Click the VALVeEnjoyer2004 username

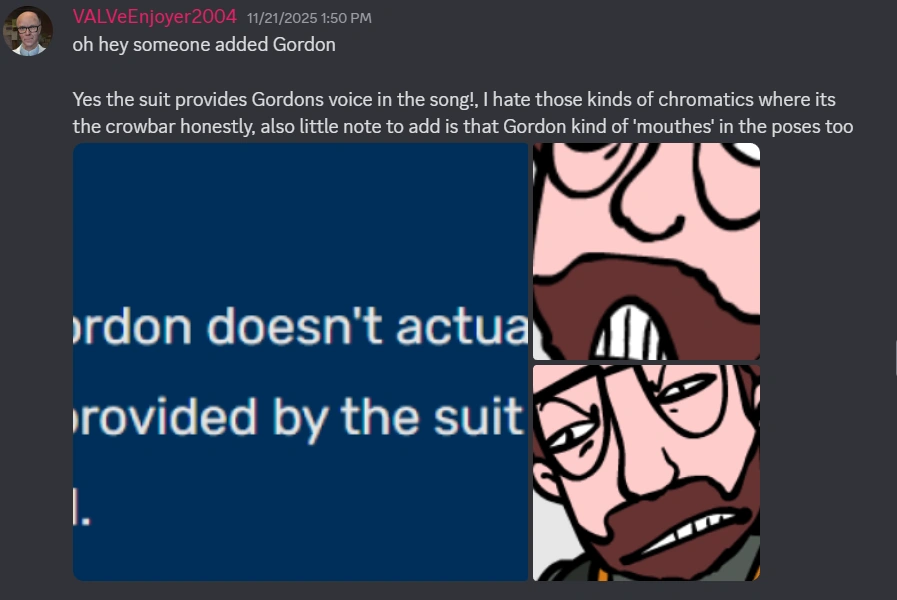154,17
